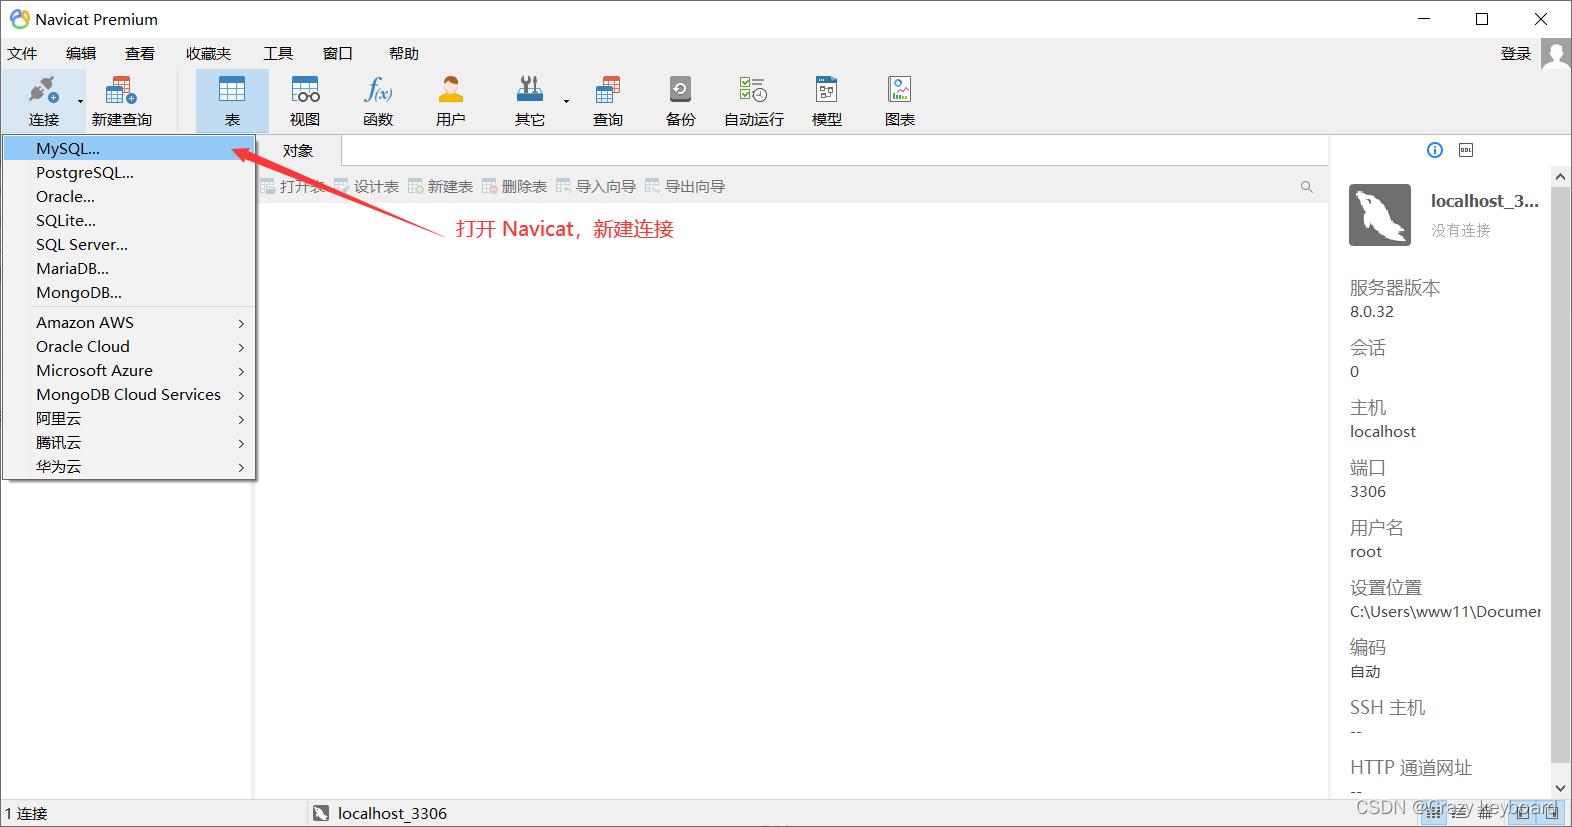
Task: Open the Charts (图表) toolbar icon
Action: pyautogui.click(x=900, y=100)
